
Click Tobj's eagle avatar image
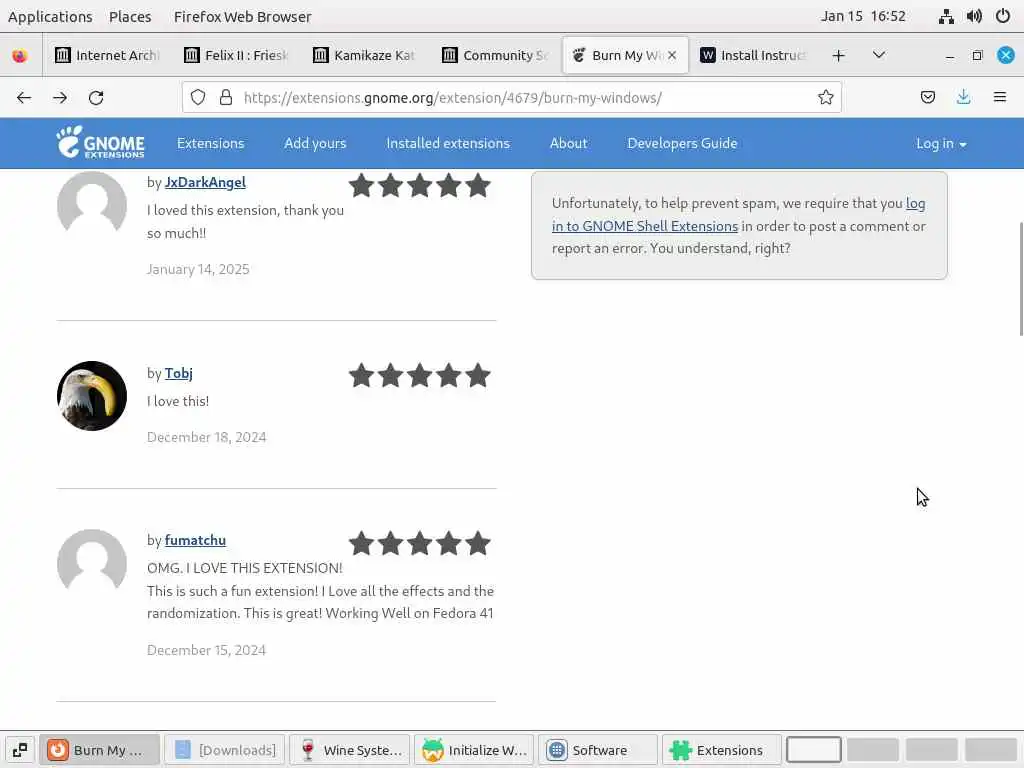tap(92, 396)
